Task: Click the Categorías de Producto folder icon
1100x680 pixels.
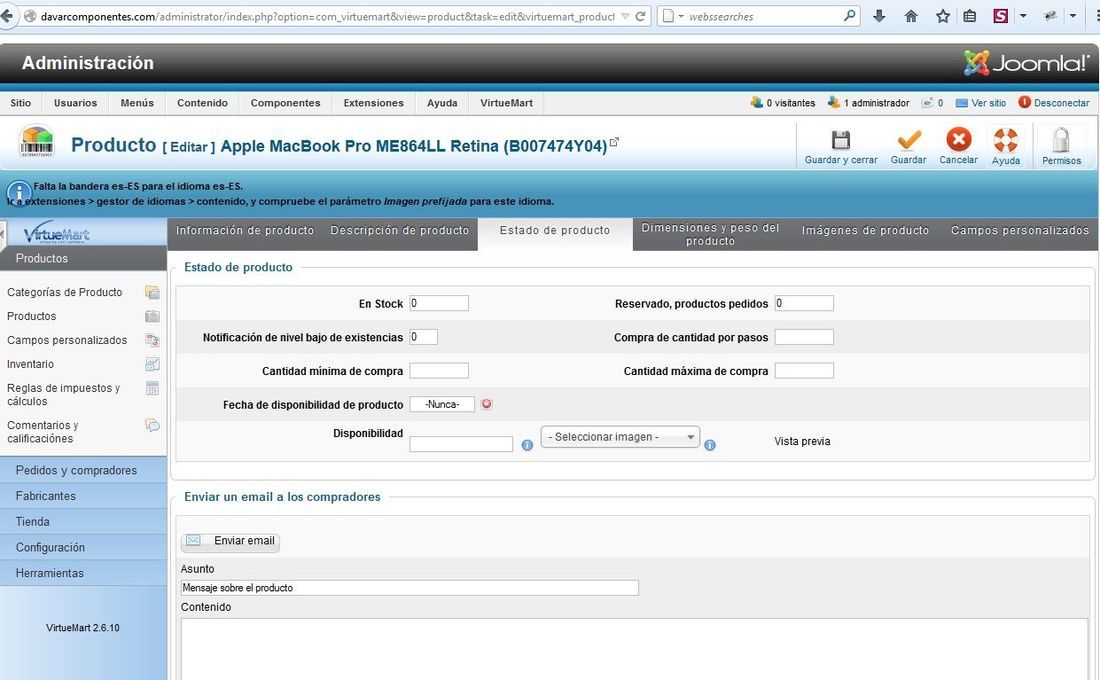Action: pyautogui.click(x=152, y=292)
